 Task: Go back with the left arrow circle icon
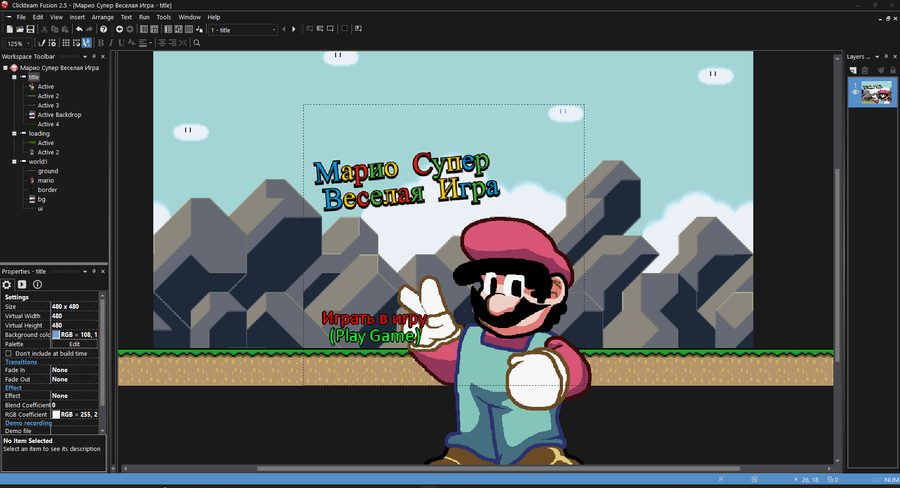119,29
